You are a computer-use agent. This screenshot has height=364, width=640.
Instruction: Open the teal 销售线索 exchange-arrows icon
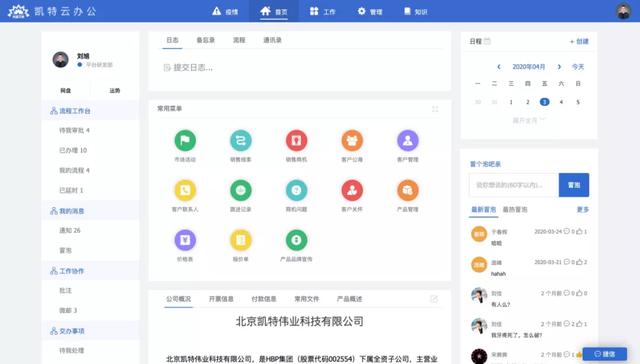pos(240,140)
